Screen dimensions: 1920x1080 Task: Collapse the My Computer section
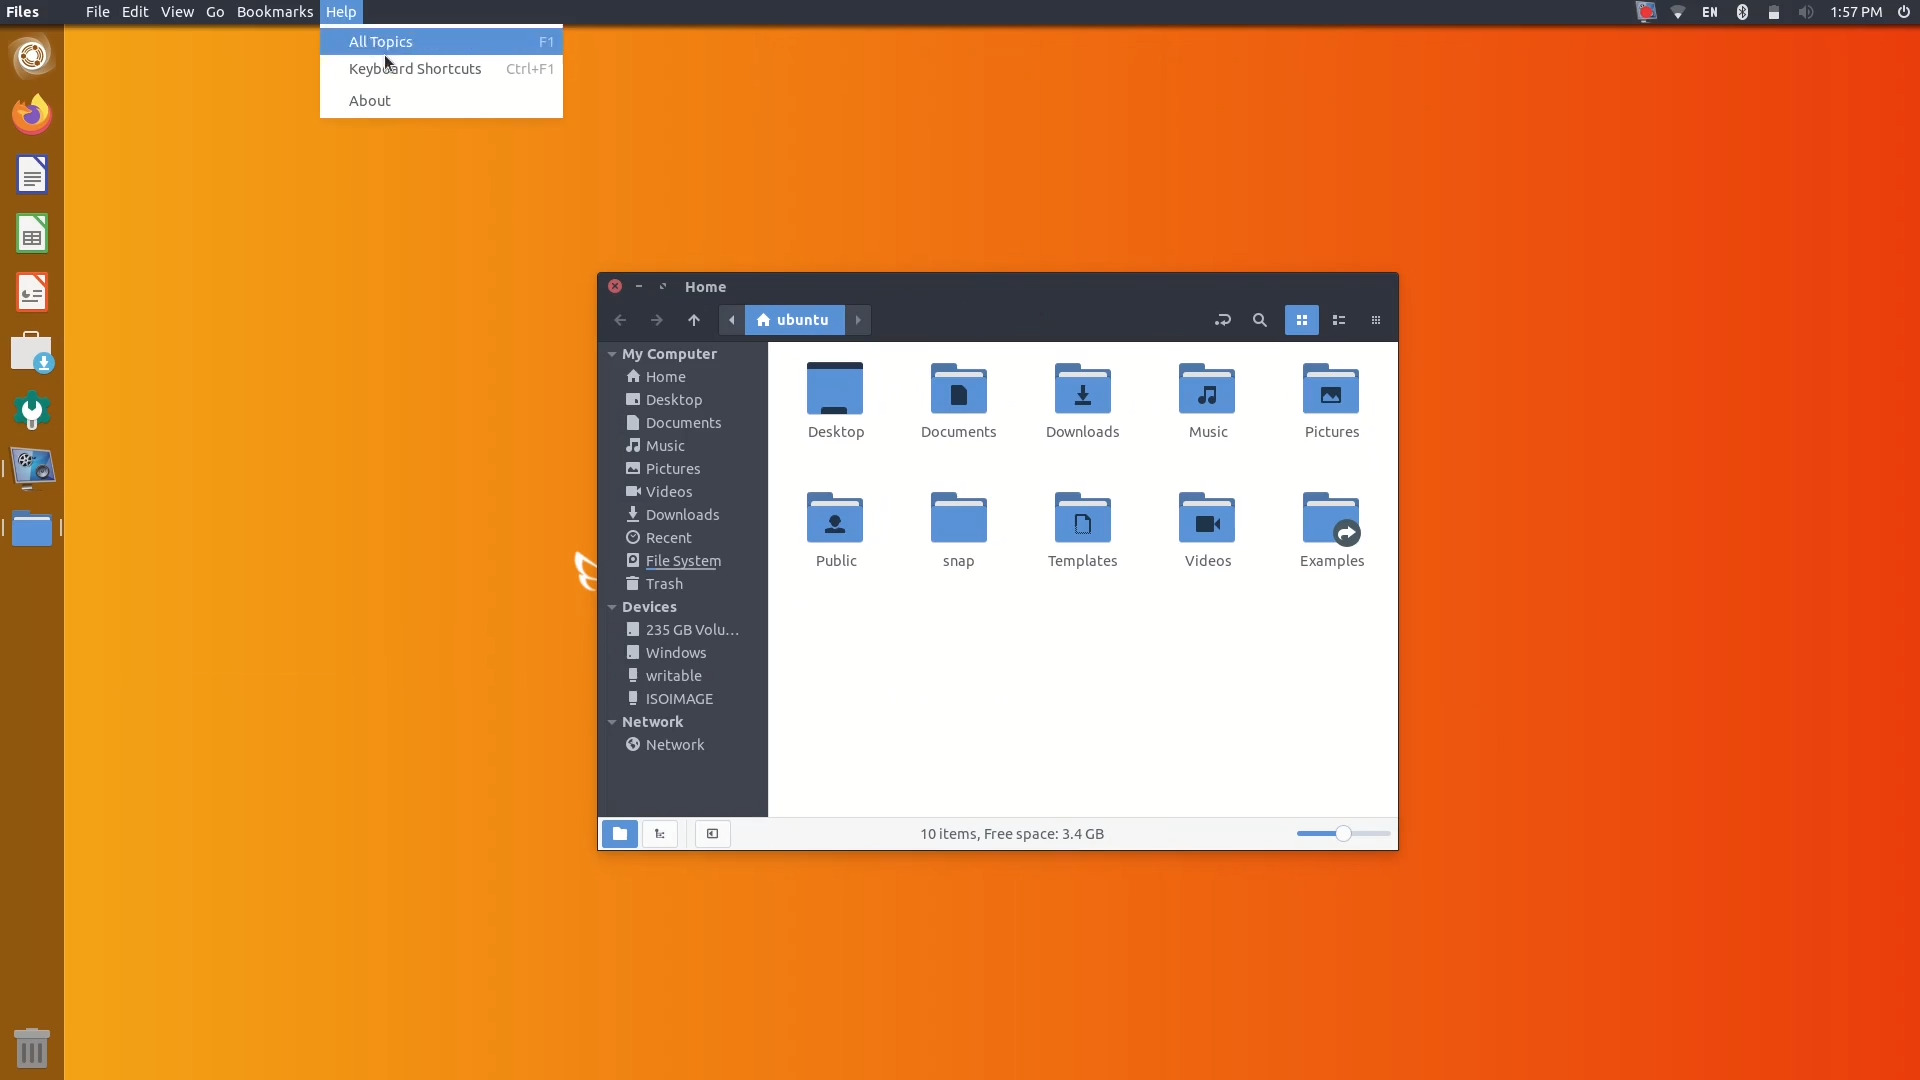612,354
